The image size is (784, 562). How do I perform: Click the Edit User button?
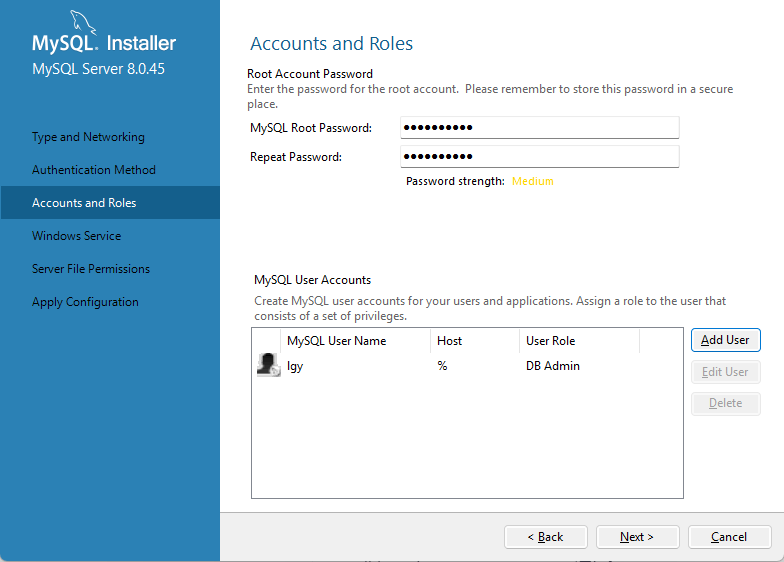tap(726, 372)
